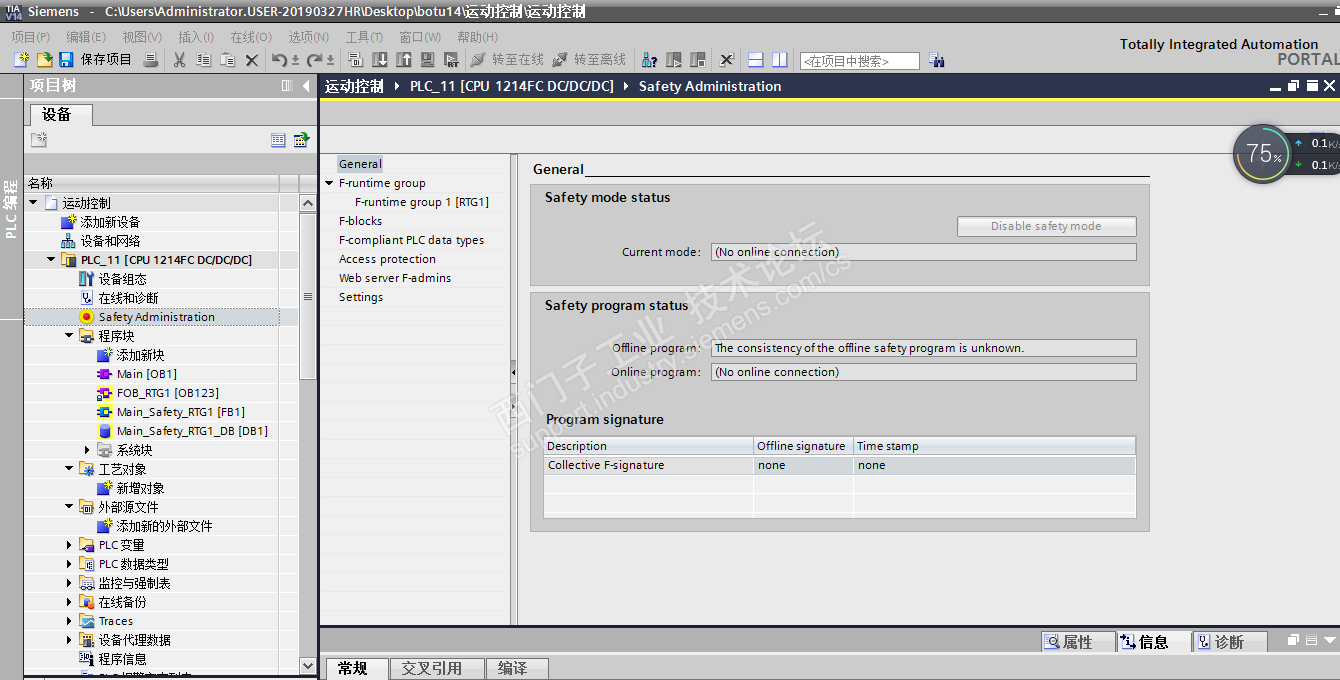Click the Download to device icon
Viewport: 1340px width, 680px height.
pyautogui.click(x=380, y=60)
